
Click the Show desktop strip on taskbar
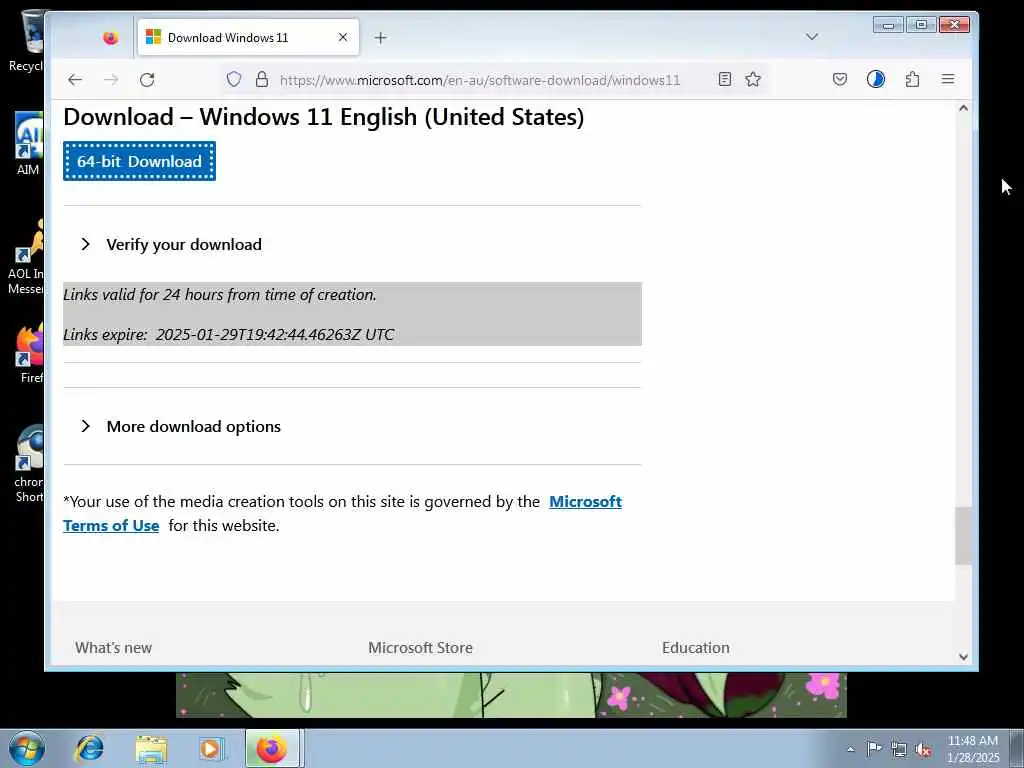(1017, 748)
